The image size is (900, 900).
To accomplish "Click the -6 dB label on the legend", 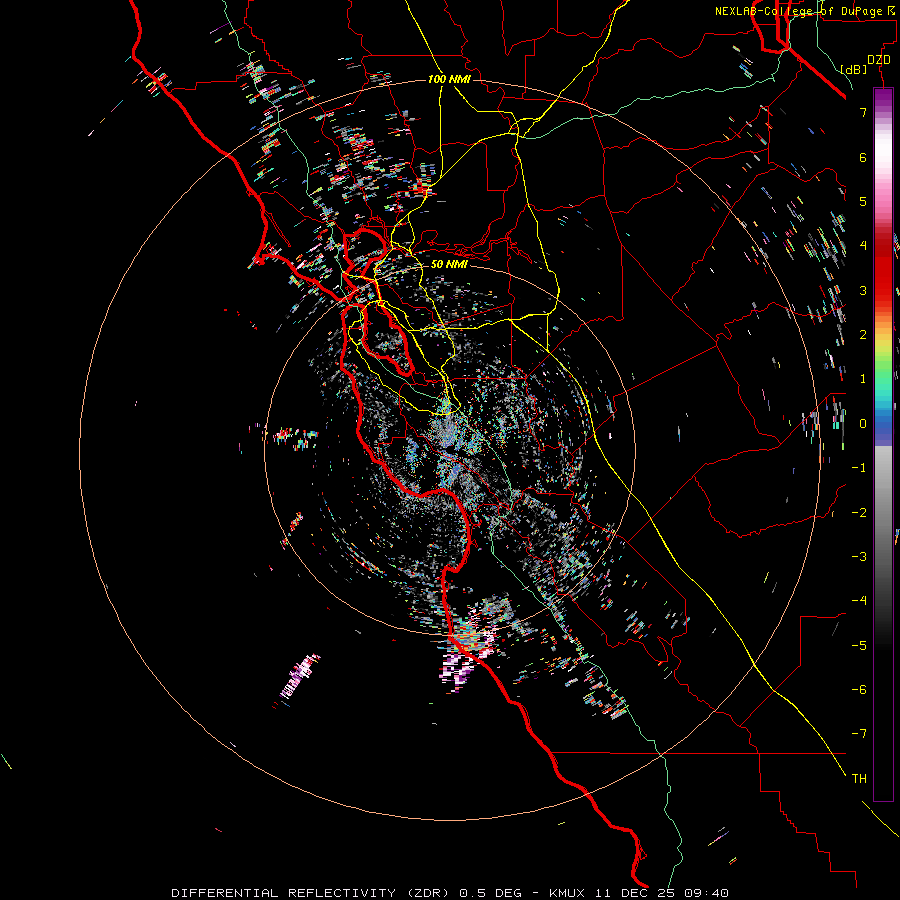I will pos(859,690).
